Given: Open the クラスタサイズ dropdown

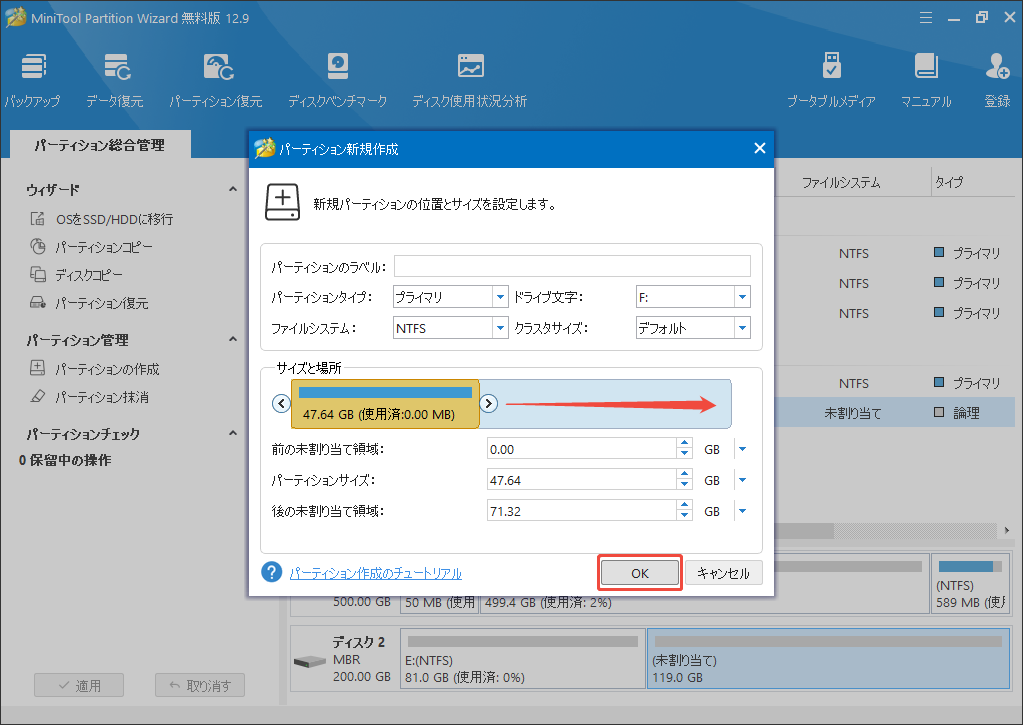Looking at the screenshot, I should coord(742,328).
